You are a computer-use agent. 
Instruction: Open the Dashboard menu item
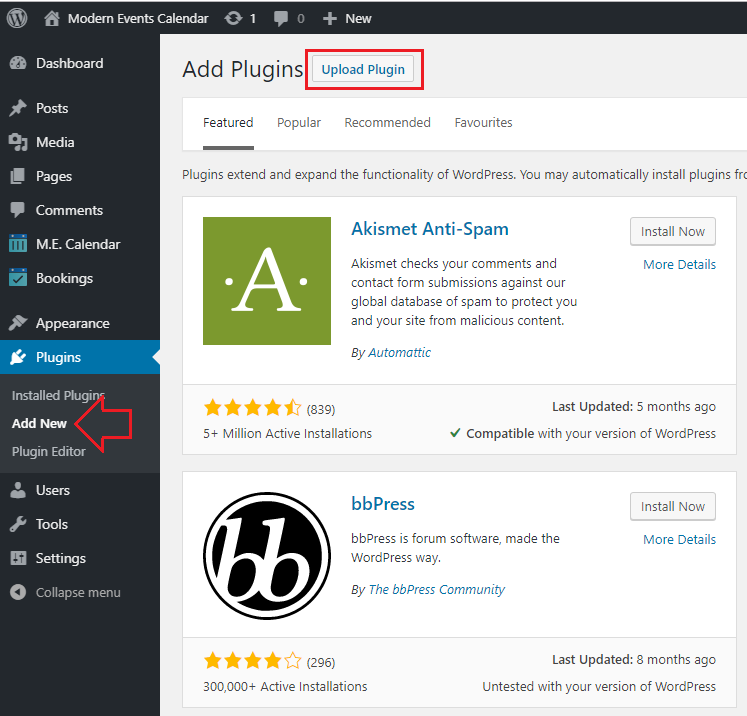click(x=70, y=63)
